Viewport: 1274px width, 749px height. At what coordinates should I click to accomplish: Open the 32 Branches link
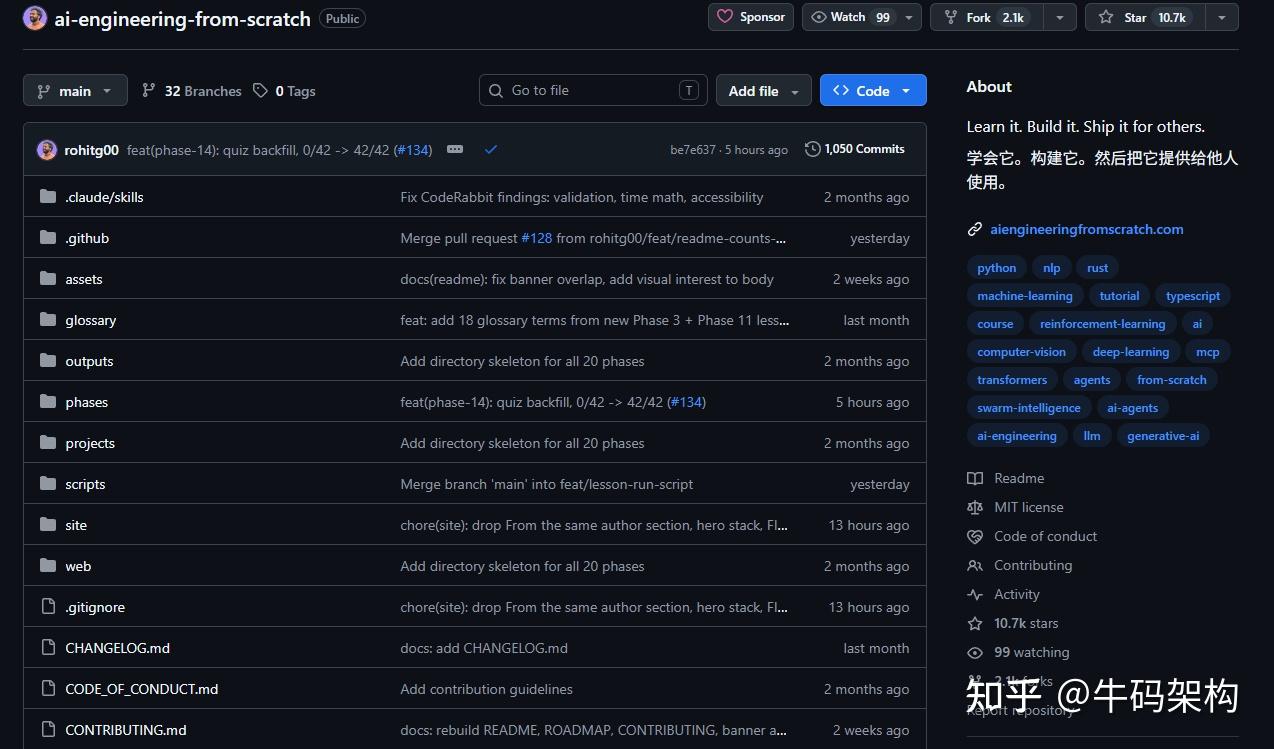(x=192, y=91)
